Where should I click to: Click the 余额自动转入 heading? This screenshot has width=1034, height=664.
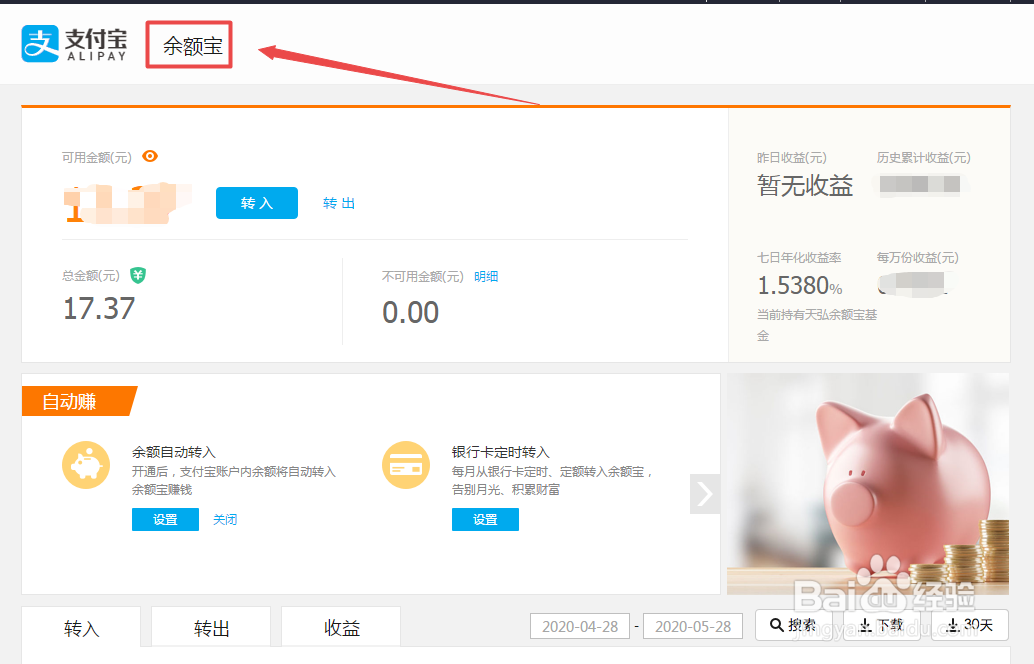click(173, 452)
